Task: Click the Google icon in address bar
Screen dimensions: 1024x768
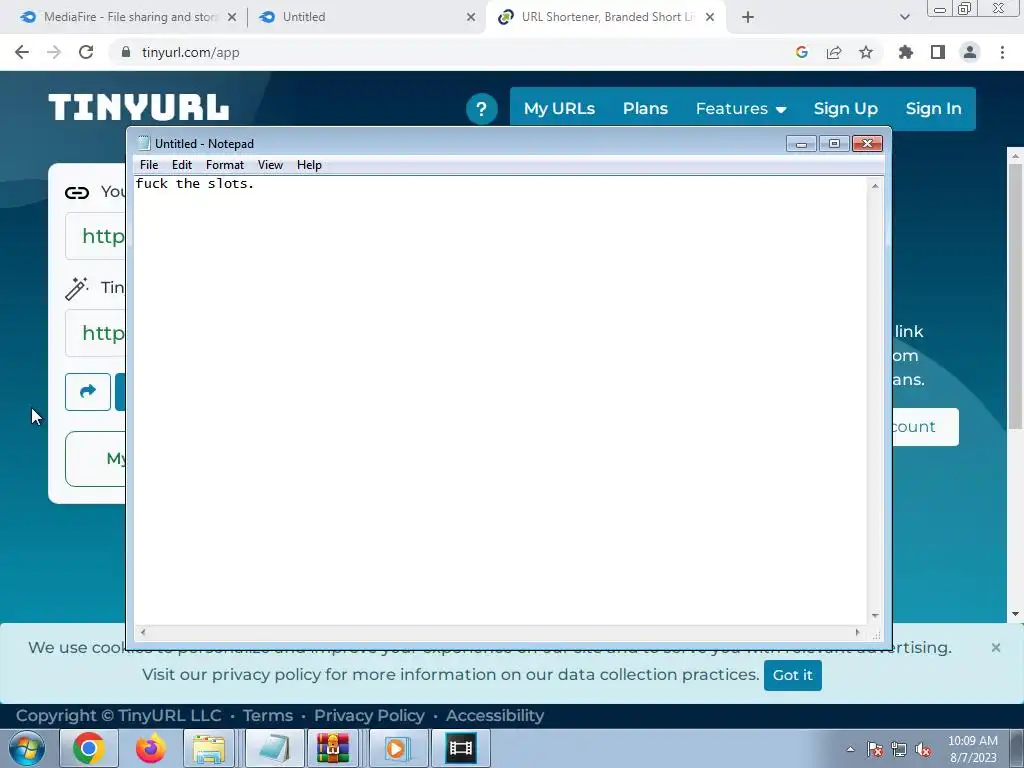Action: 802,52
